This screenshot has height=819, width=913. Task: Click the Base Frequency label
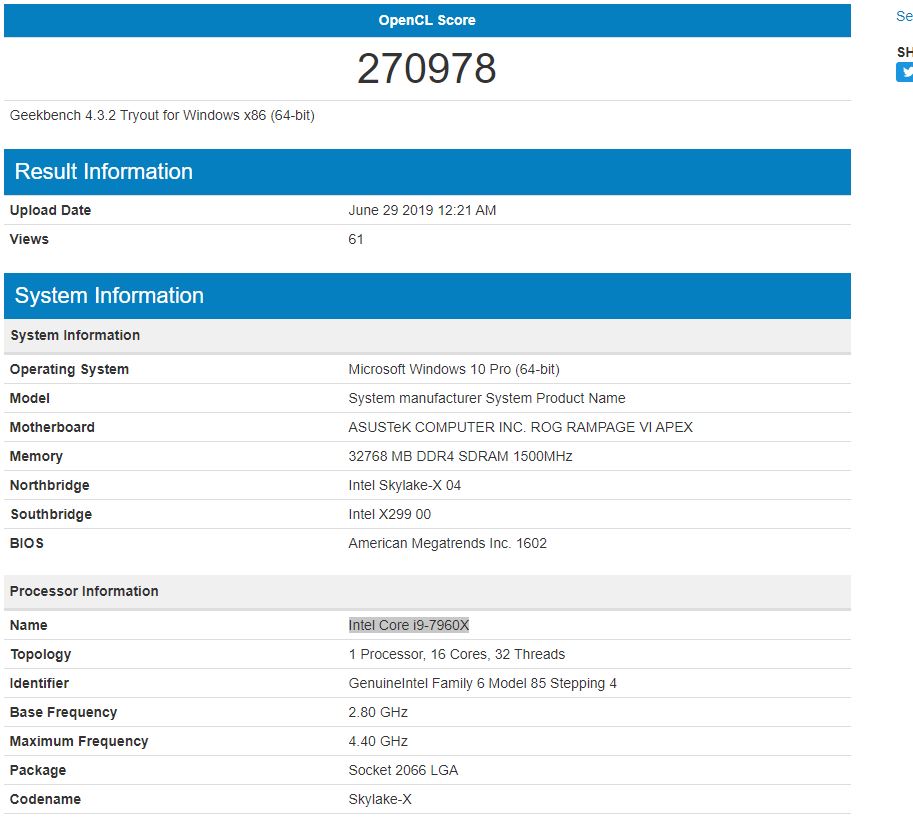[63, 712]
